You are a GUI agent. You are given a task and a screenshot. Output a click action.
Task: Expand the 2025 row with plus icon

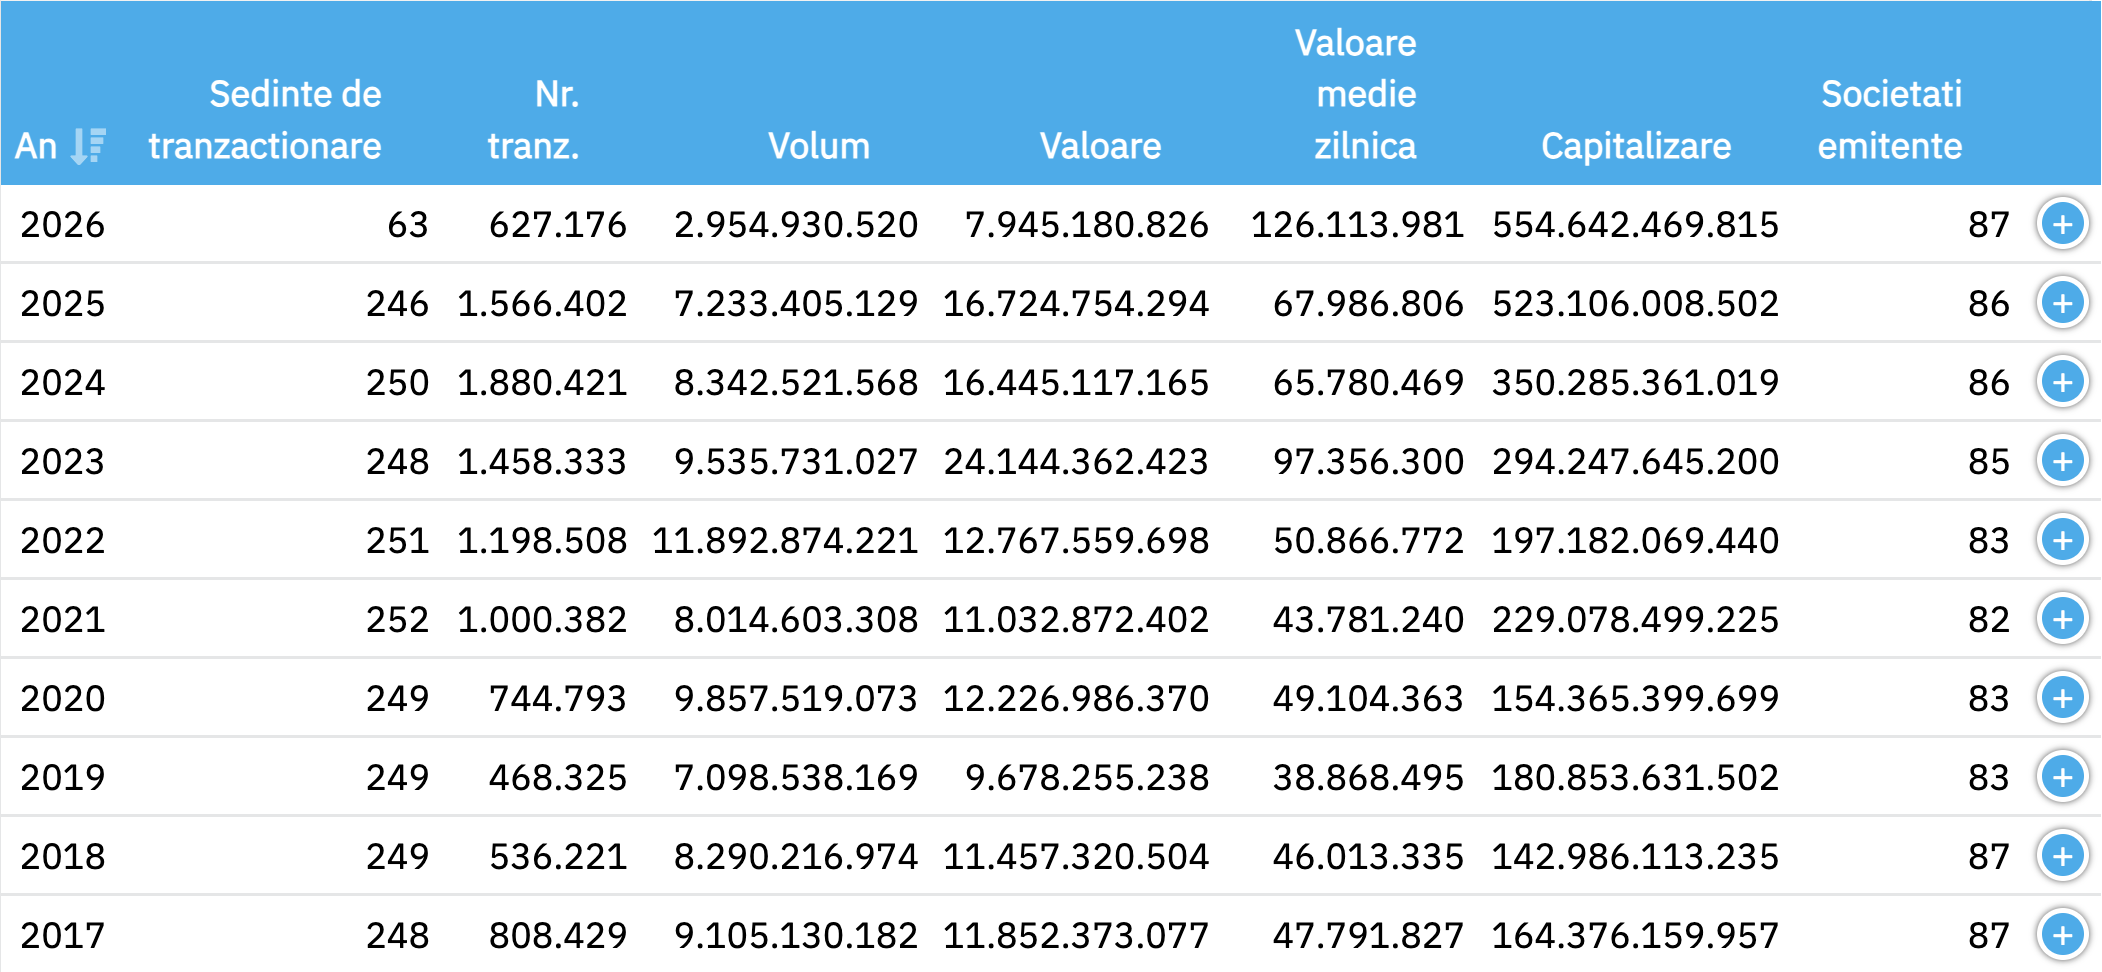point(2061,303)
